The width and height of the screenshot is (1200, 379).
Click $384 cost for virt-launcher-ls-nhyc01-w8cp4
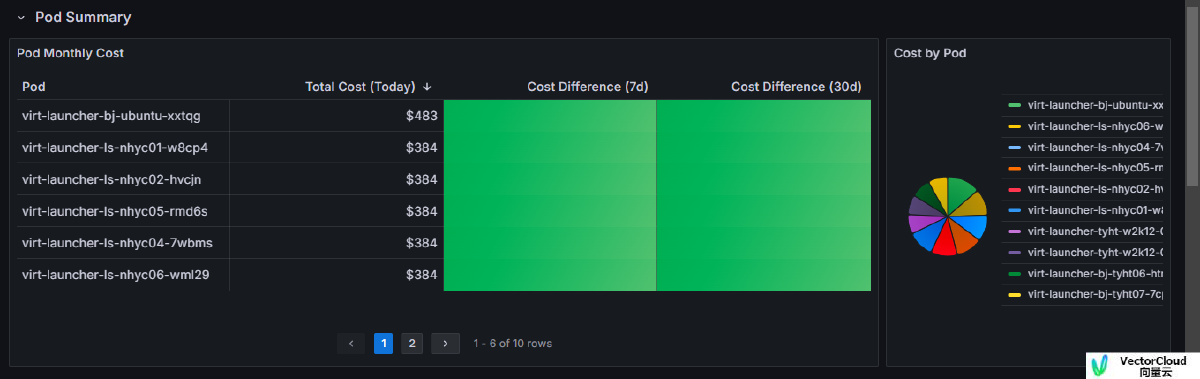coord(337,148)
